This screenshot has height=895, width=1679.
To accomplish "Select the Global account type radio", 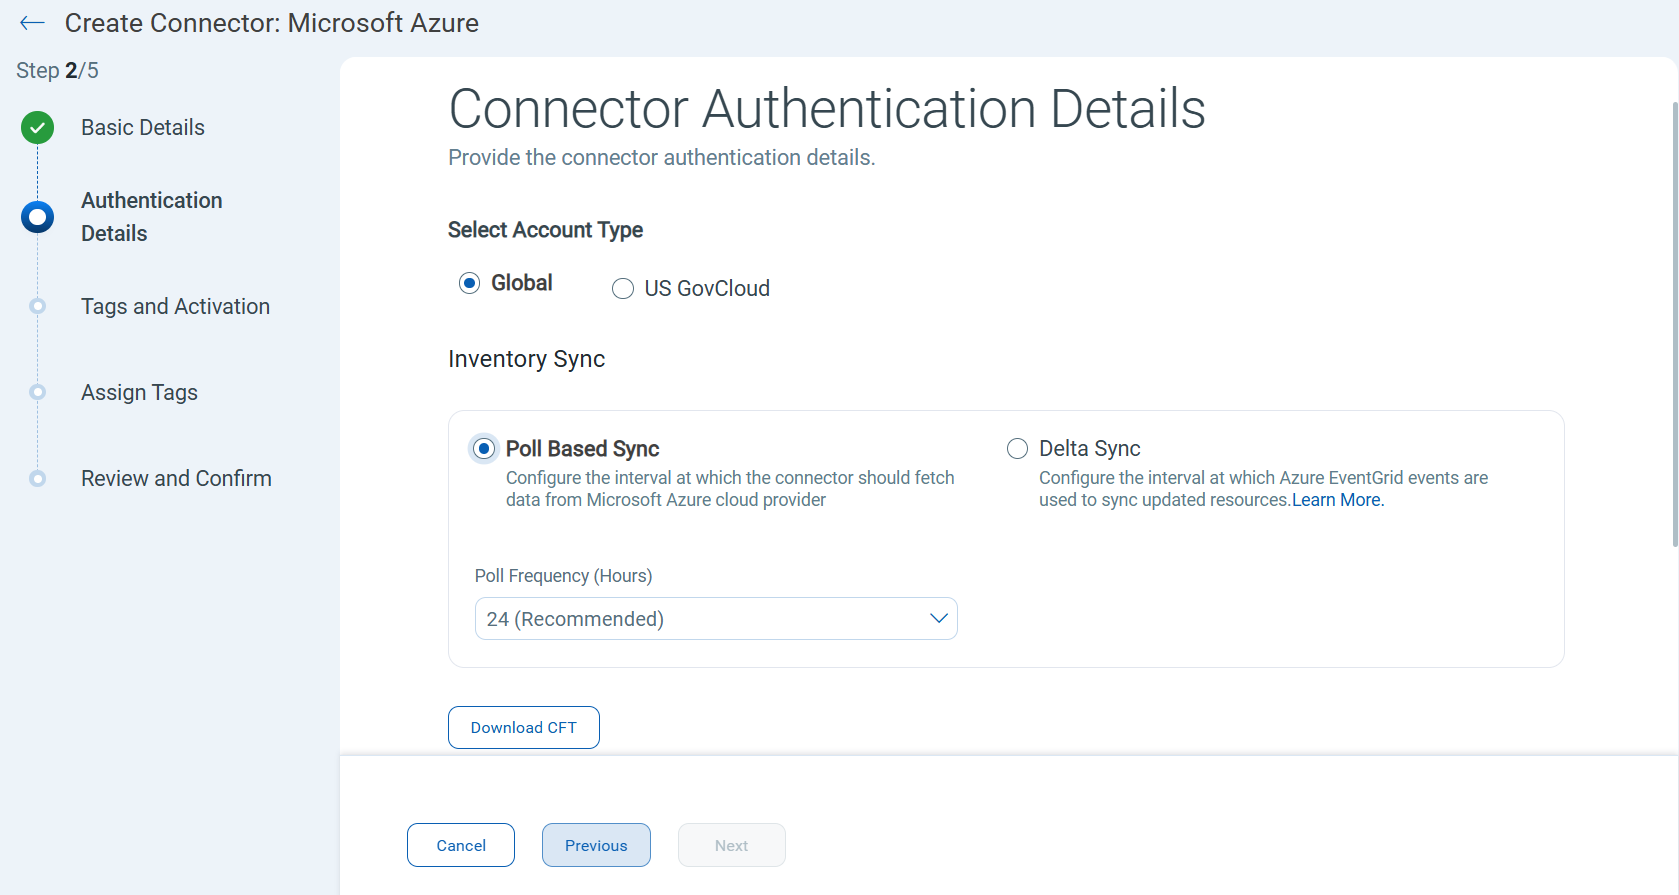I will (469, 284).
